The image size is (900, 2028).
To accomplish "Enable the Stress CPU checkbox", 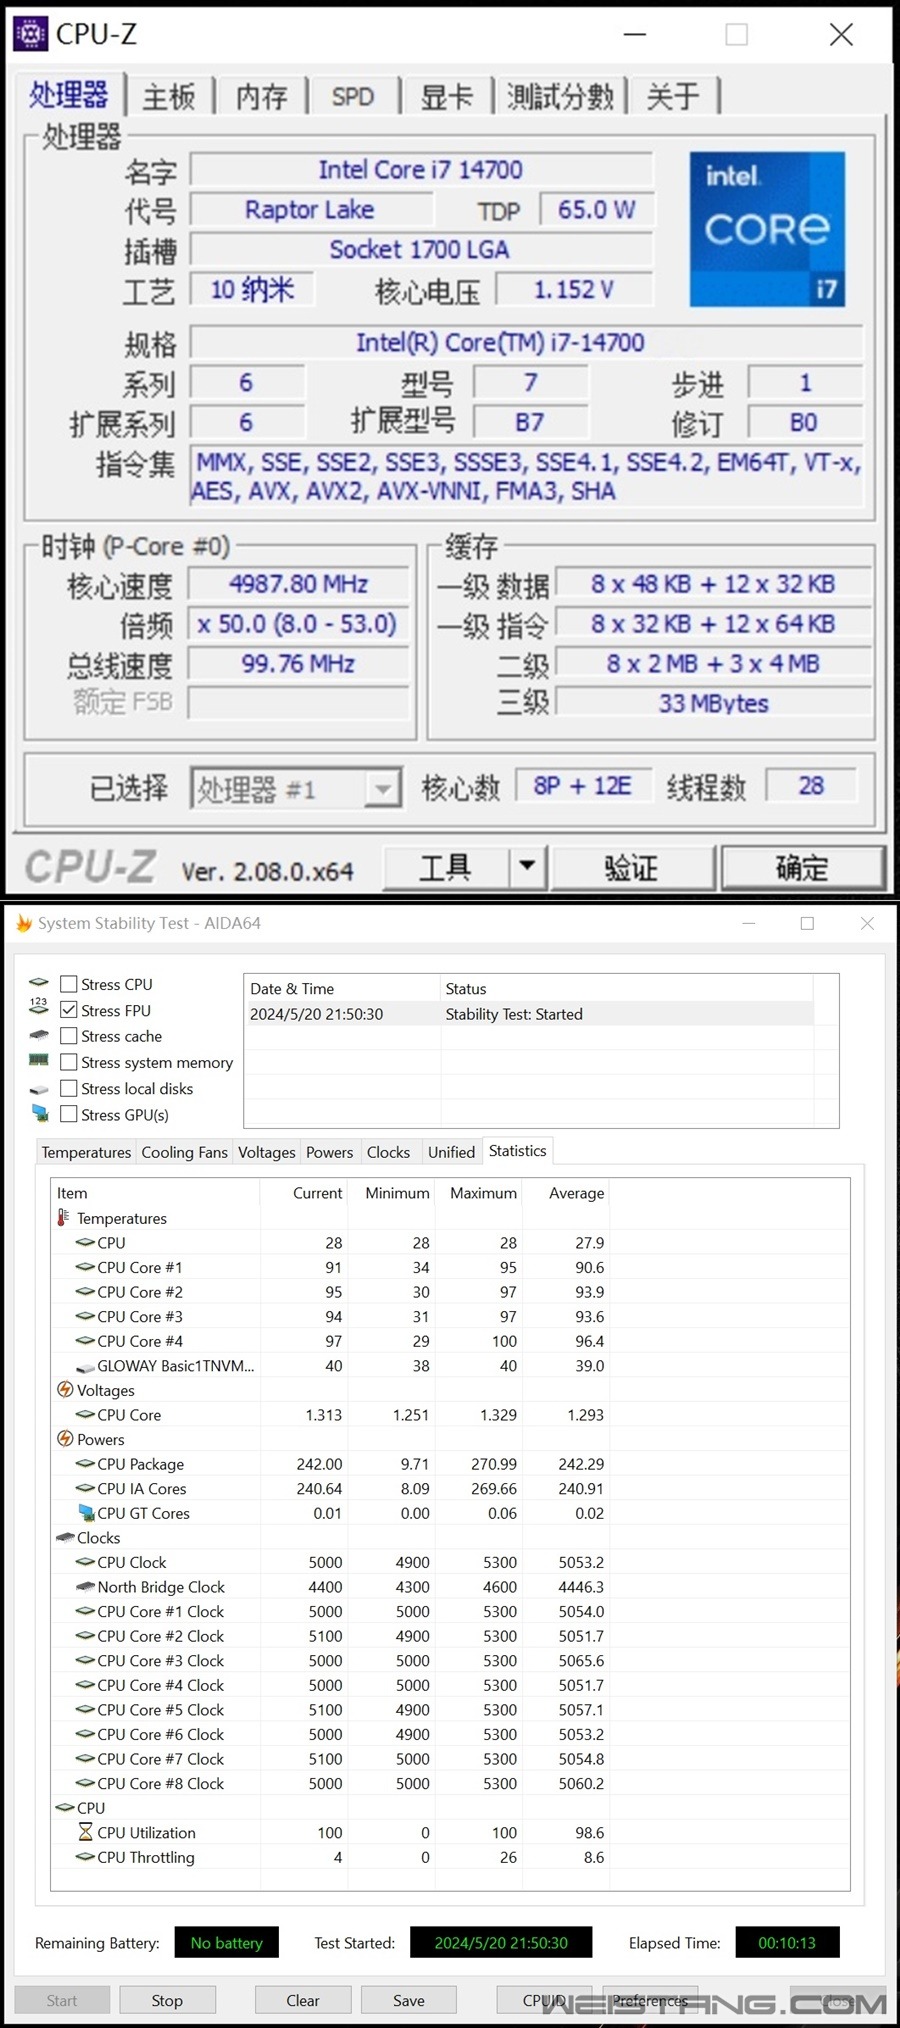I will pyautogui.click(x=69, y=984).
